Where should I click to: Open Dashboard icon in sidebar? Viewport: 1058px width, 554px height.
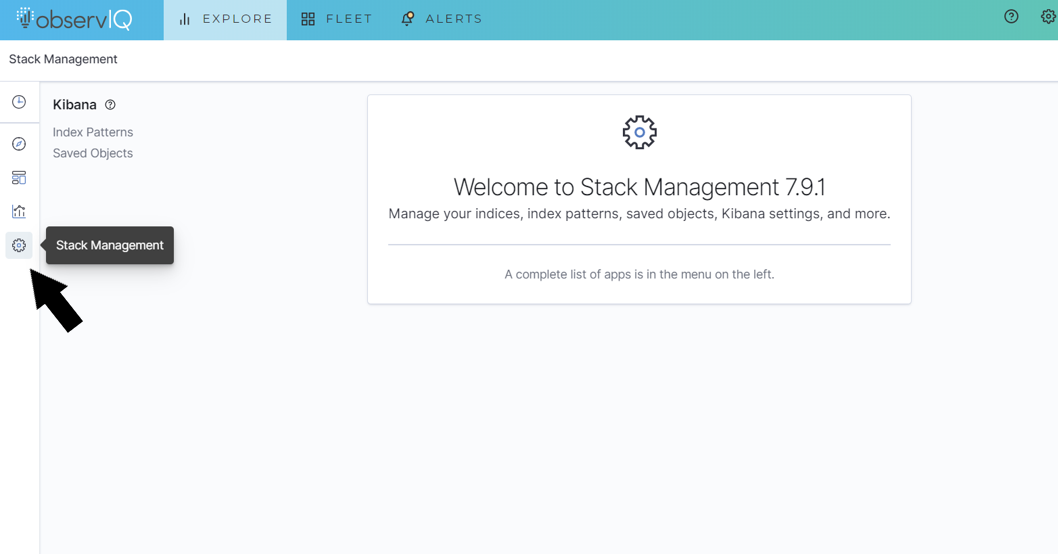pos(19,177)
